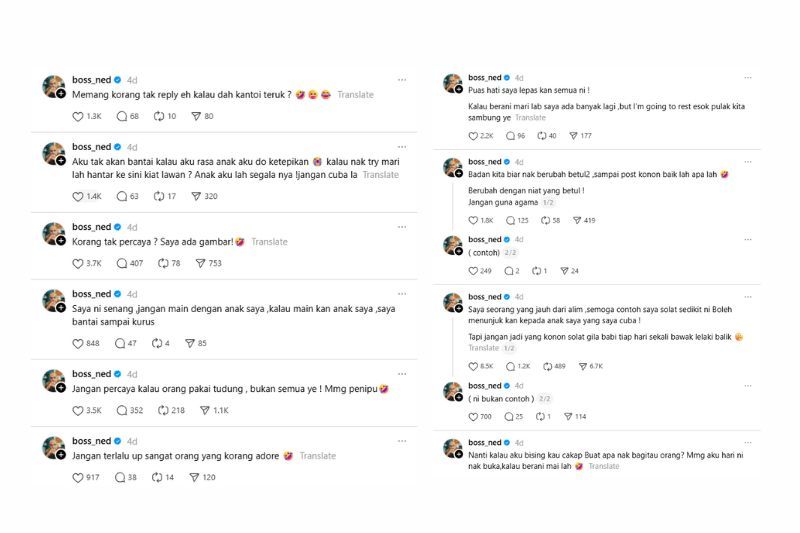
Task: Click avatar on 'Saya seorang yang jauh' post
Action: [453, 304]
